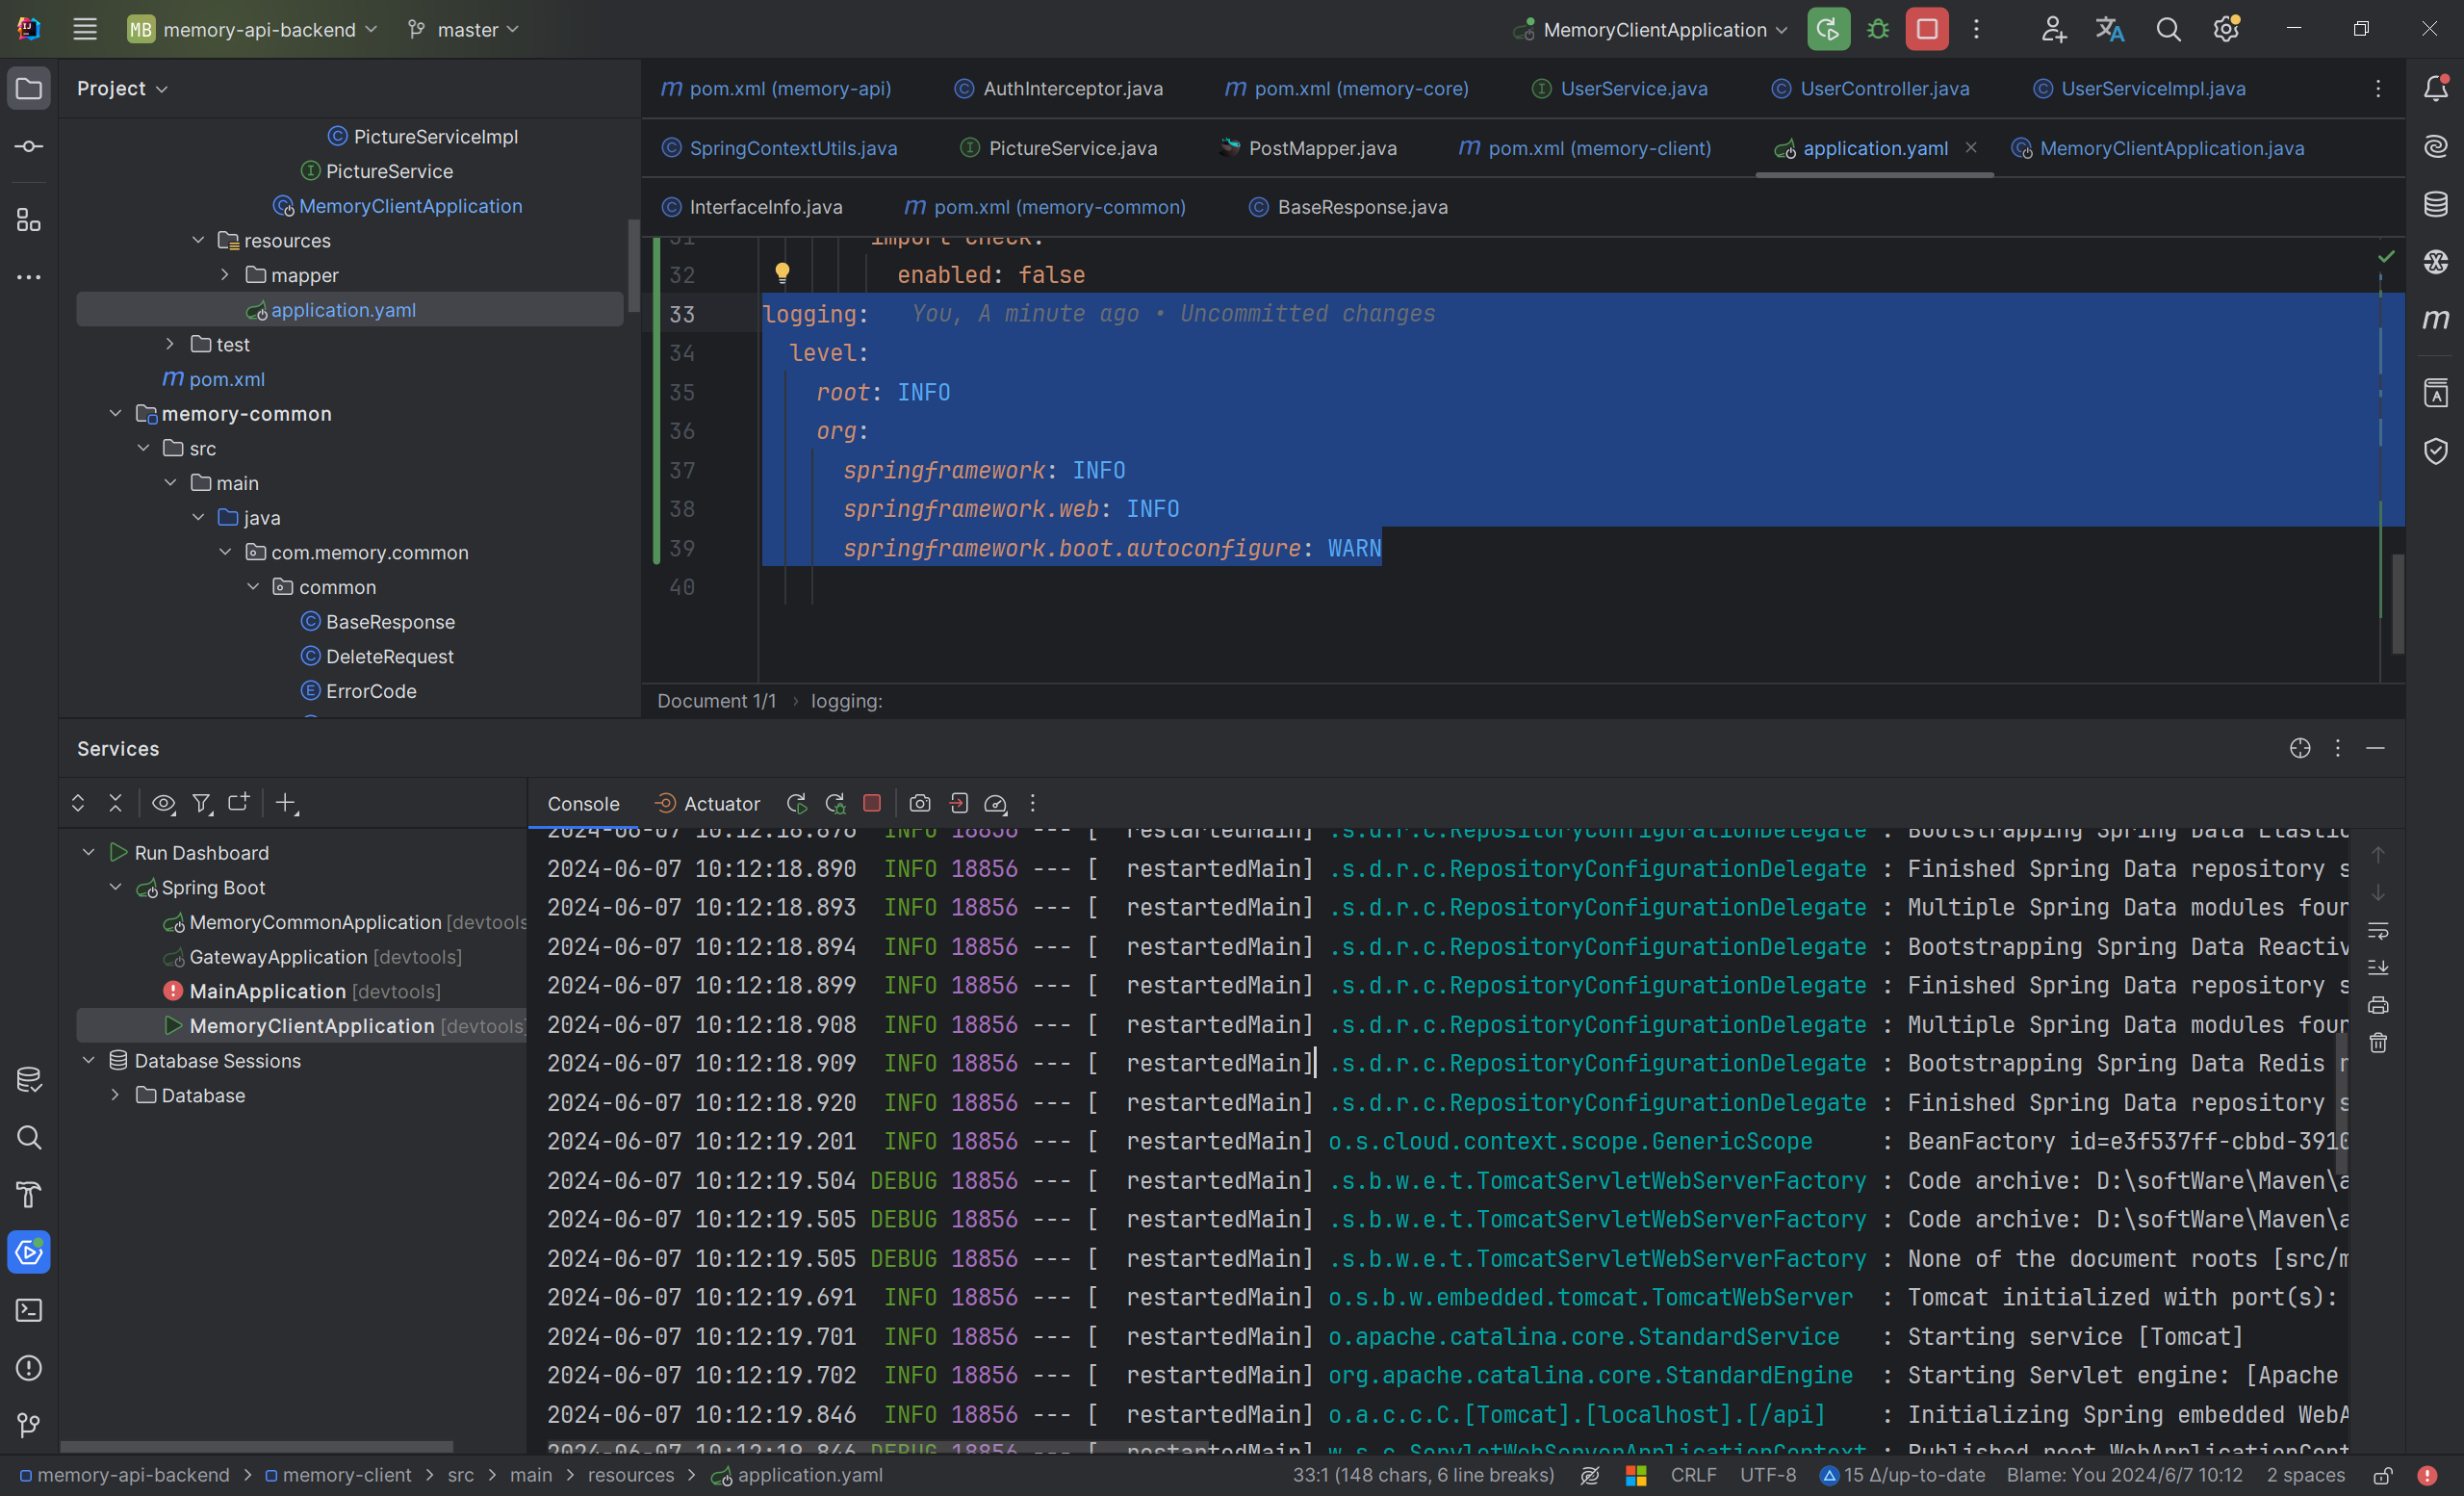Screen dimensions: 2464x1496
Task: Open IDE settings gear icon
Action: 2226,29
